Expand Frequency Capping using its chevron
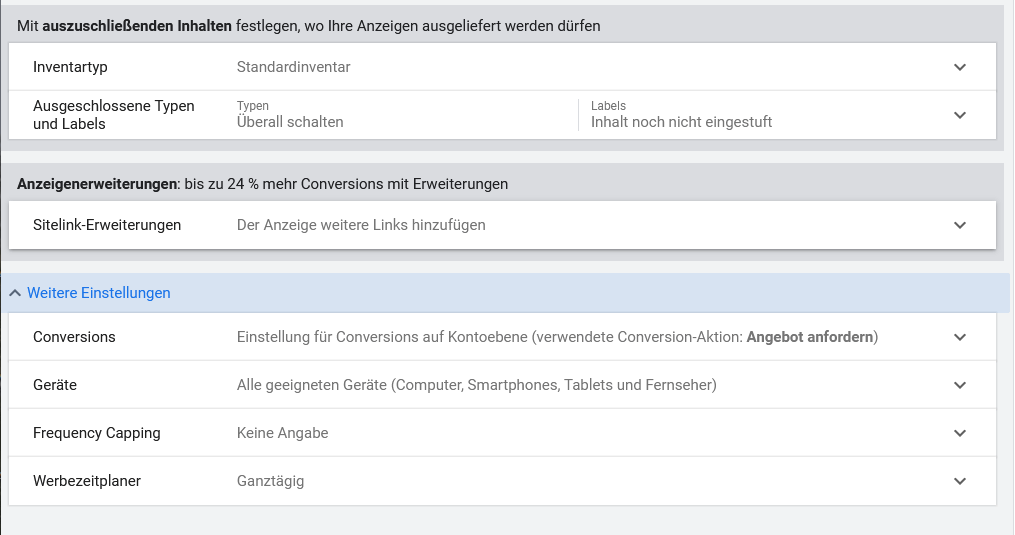Viewport: 1015px width, 535px height. click(960, 433)
